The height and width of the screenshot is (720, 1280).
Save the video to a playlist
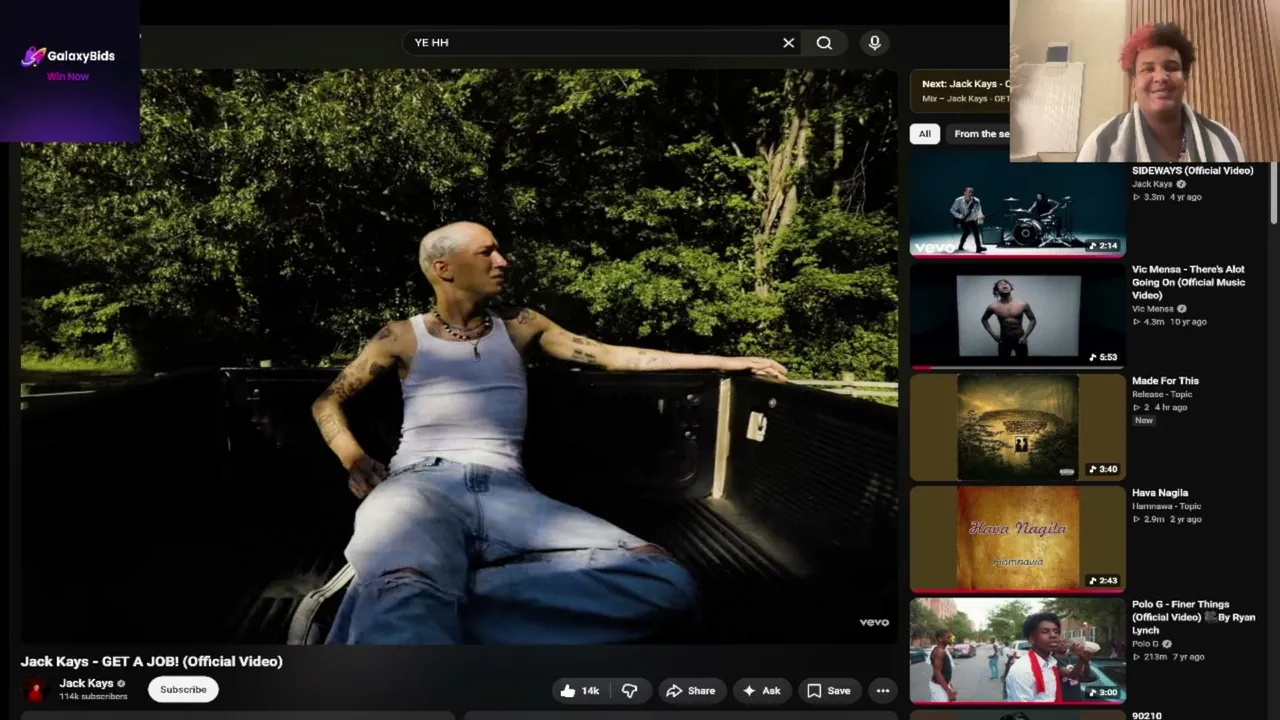(829, 691)
